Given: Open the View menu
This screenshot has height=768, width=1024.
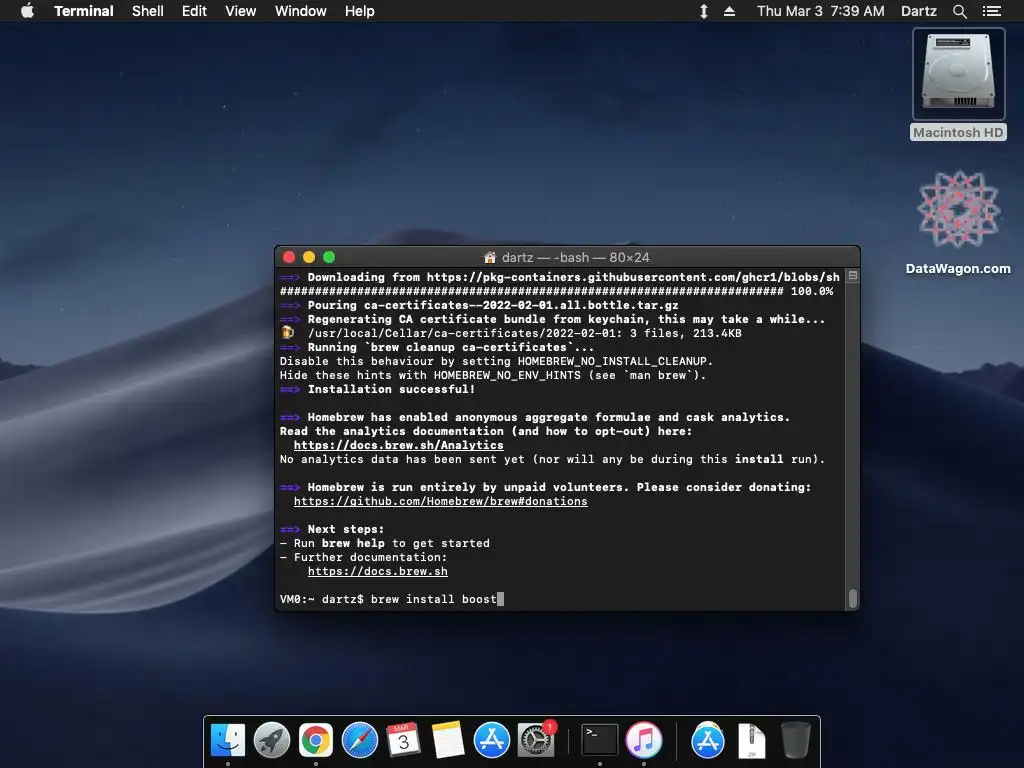Looking at the screenshot, I should (x=240, y=11).
